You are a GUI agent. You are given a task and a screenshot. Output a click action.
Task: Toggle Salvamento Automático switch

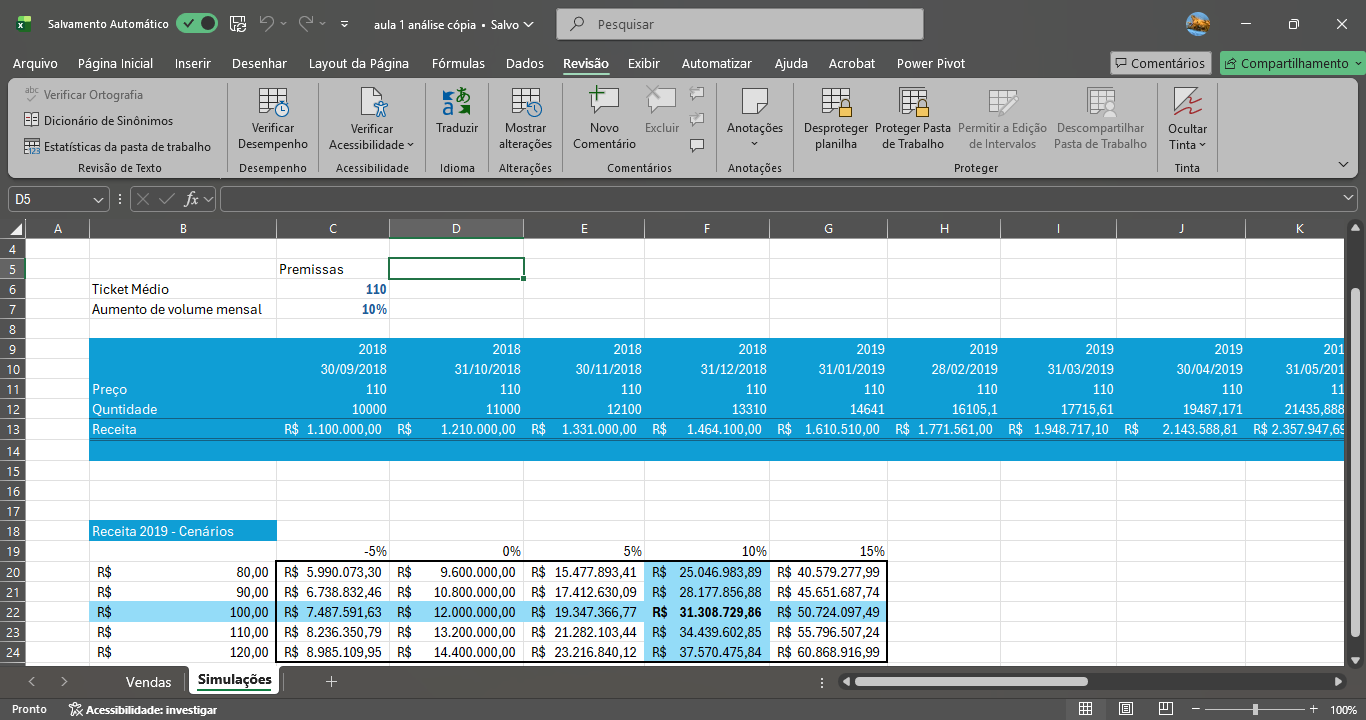tap(196, 23)
